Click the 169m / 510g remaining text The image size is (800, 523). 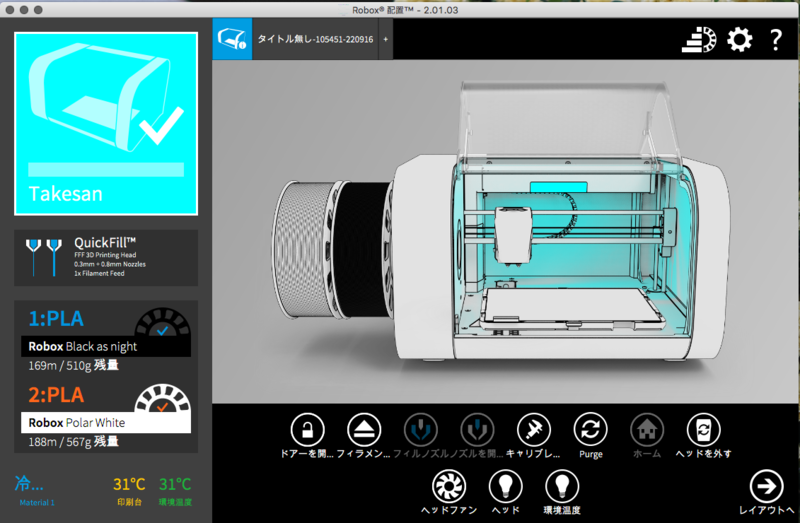pos(73,365)
